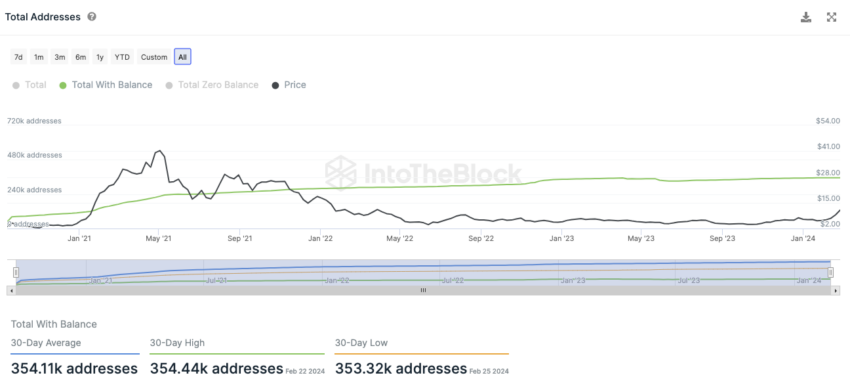Click the Sep '23 x-axis label
The width and height of the screenshot is (850, 390).
coord(723,238)
